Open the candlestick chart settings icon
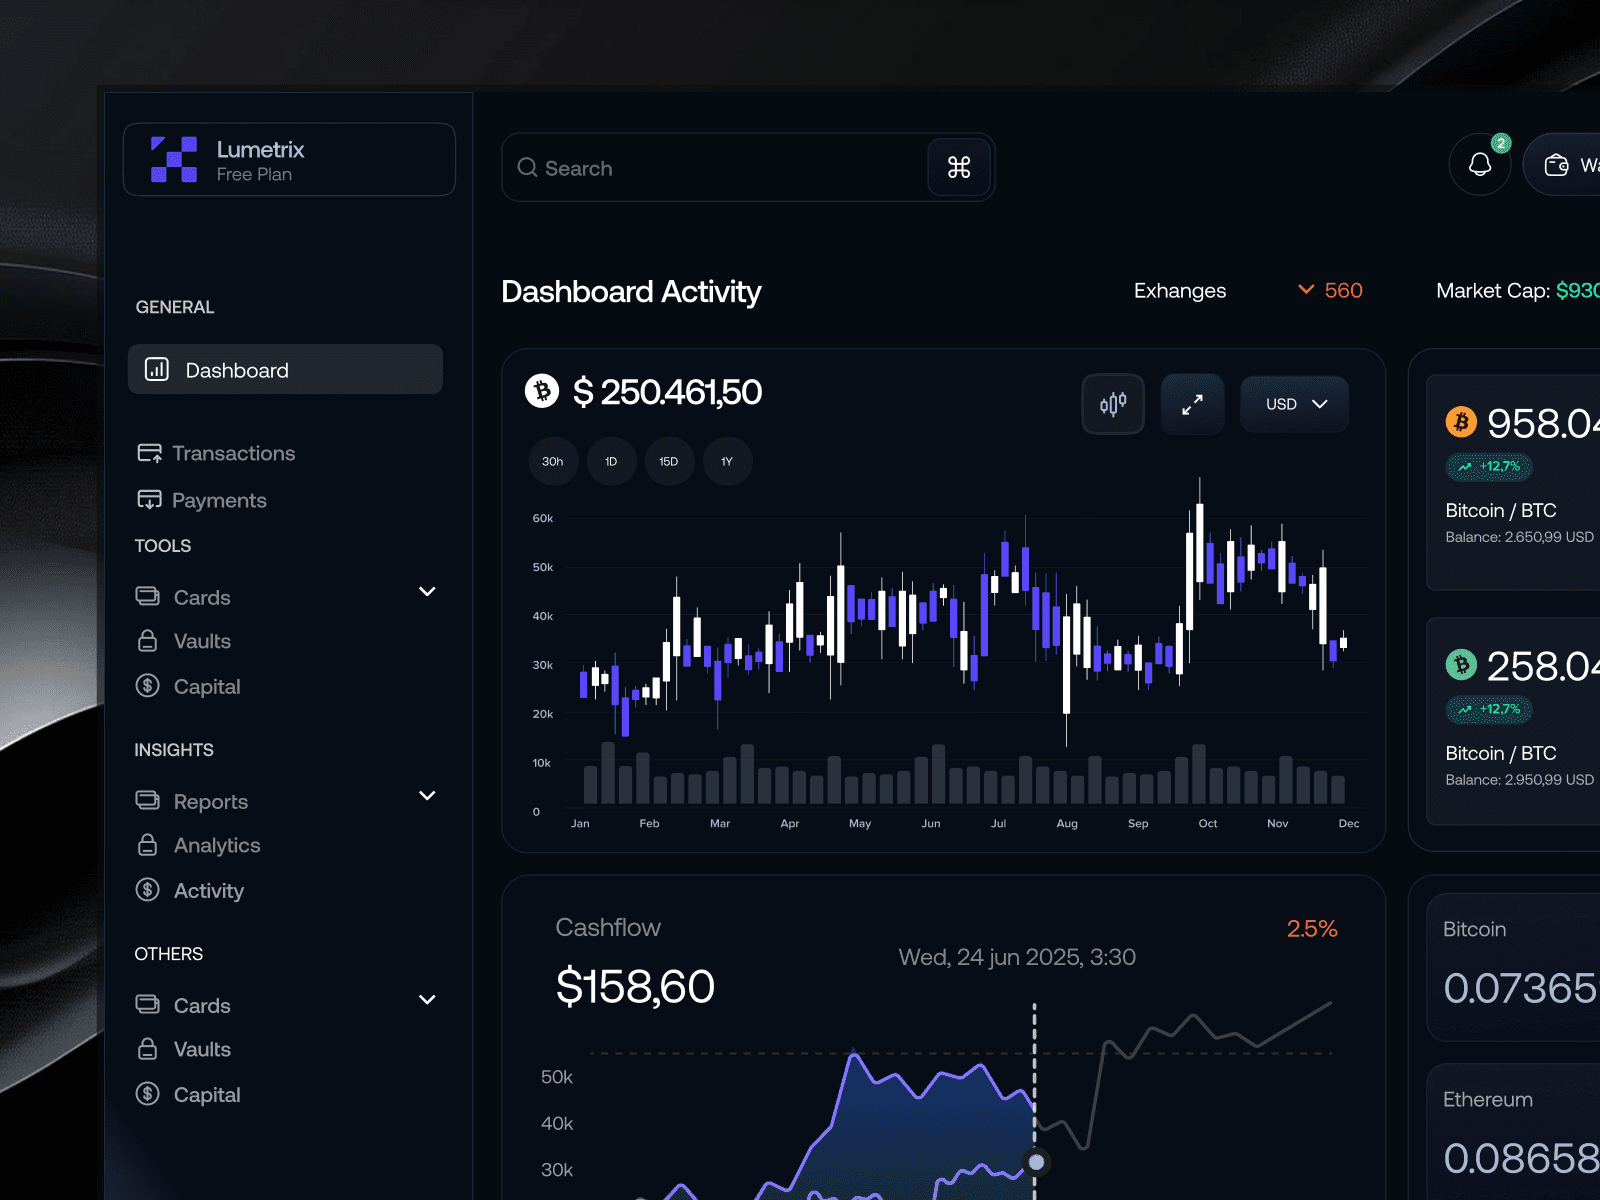The width and height of the screenshot is (1600, 1200). tap(1112, 404)
